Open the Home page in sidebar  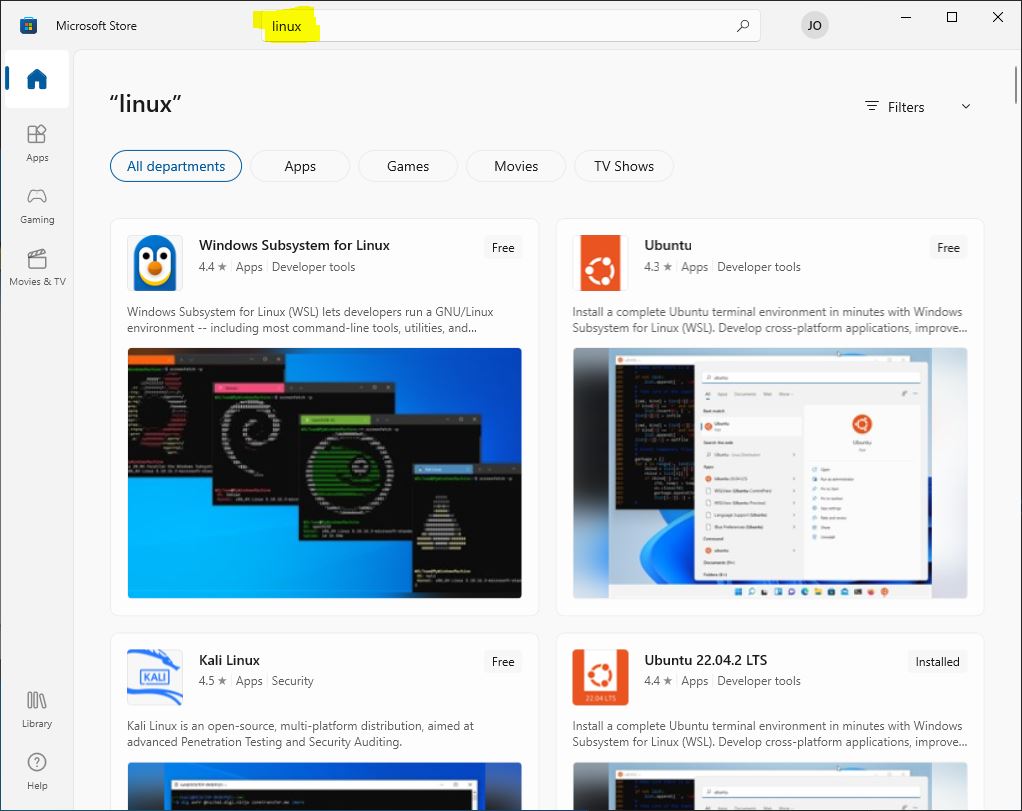36,79
